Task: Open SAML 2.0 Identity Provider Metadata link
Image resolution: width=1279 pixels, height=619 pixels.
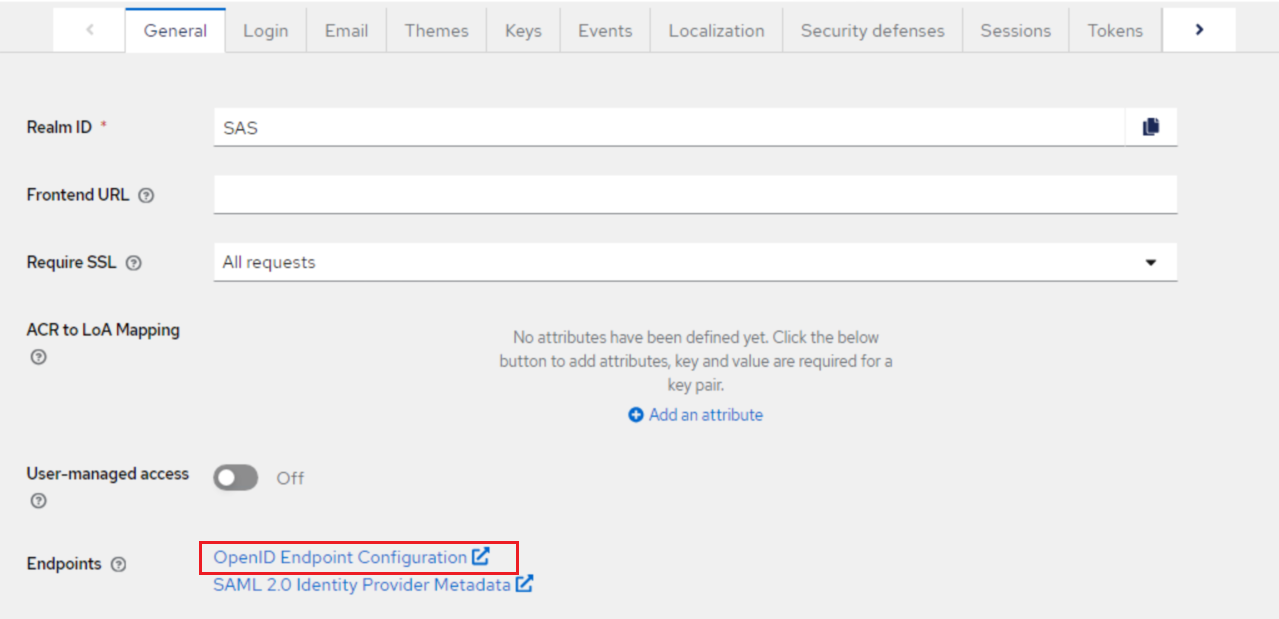Action: (x=362, y=585)
